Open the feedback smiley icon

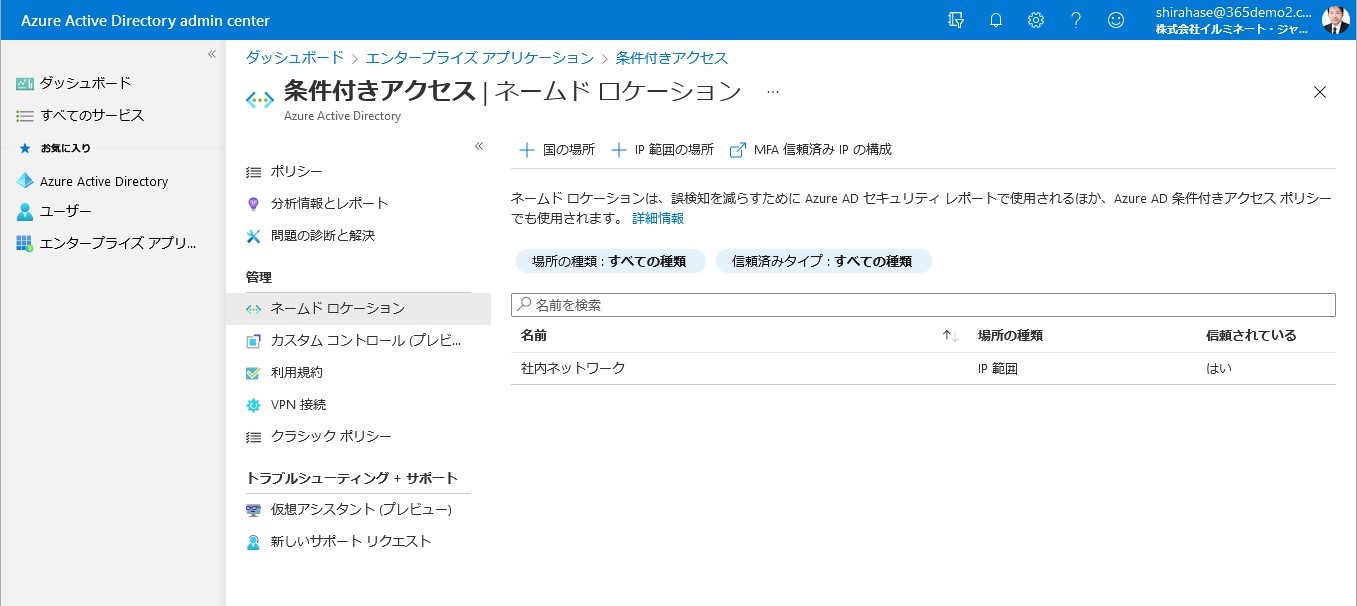point(1116,20)
